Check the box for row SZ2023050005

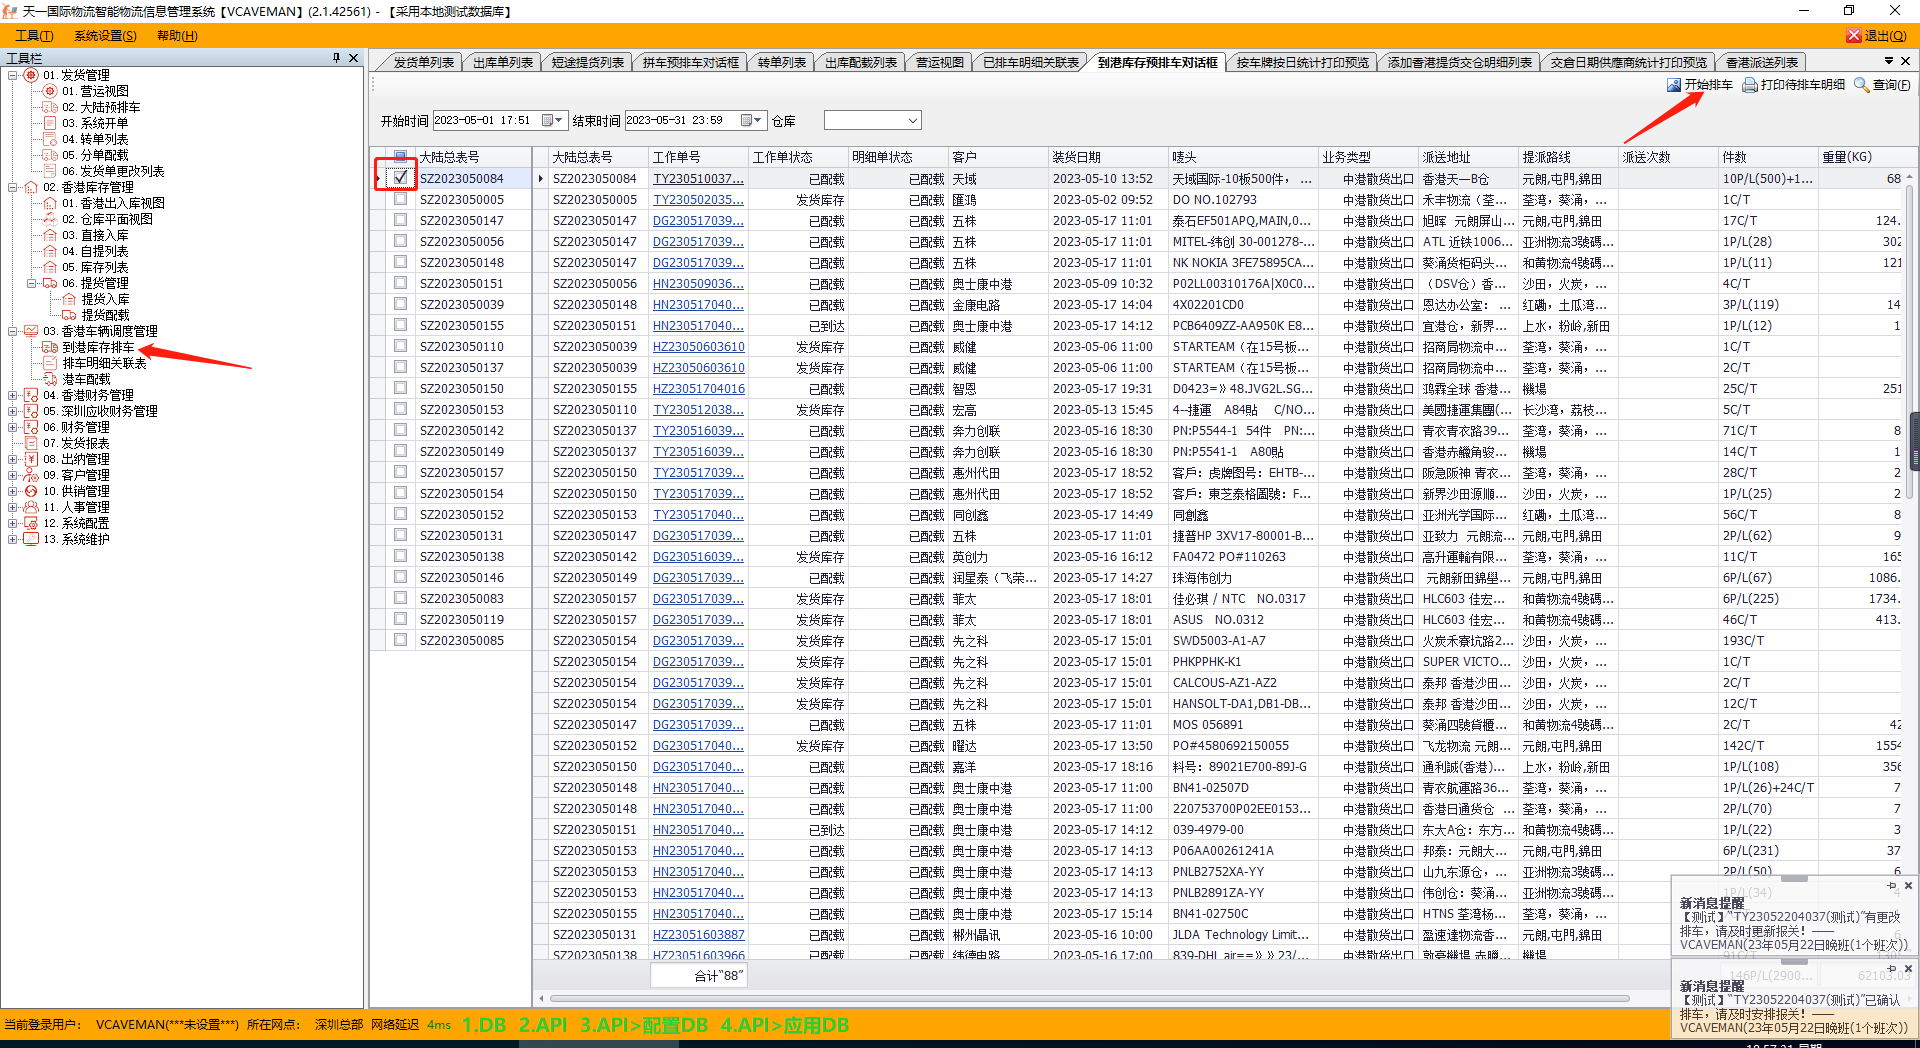[401, 199]
